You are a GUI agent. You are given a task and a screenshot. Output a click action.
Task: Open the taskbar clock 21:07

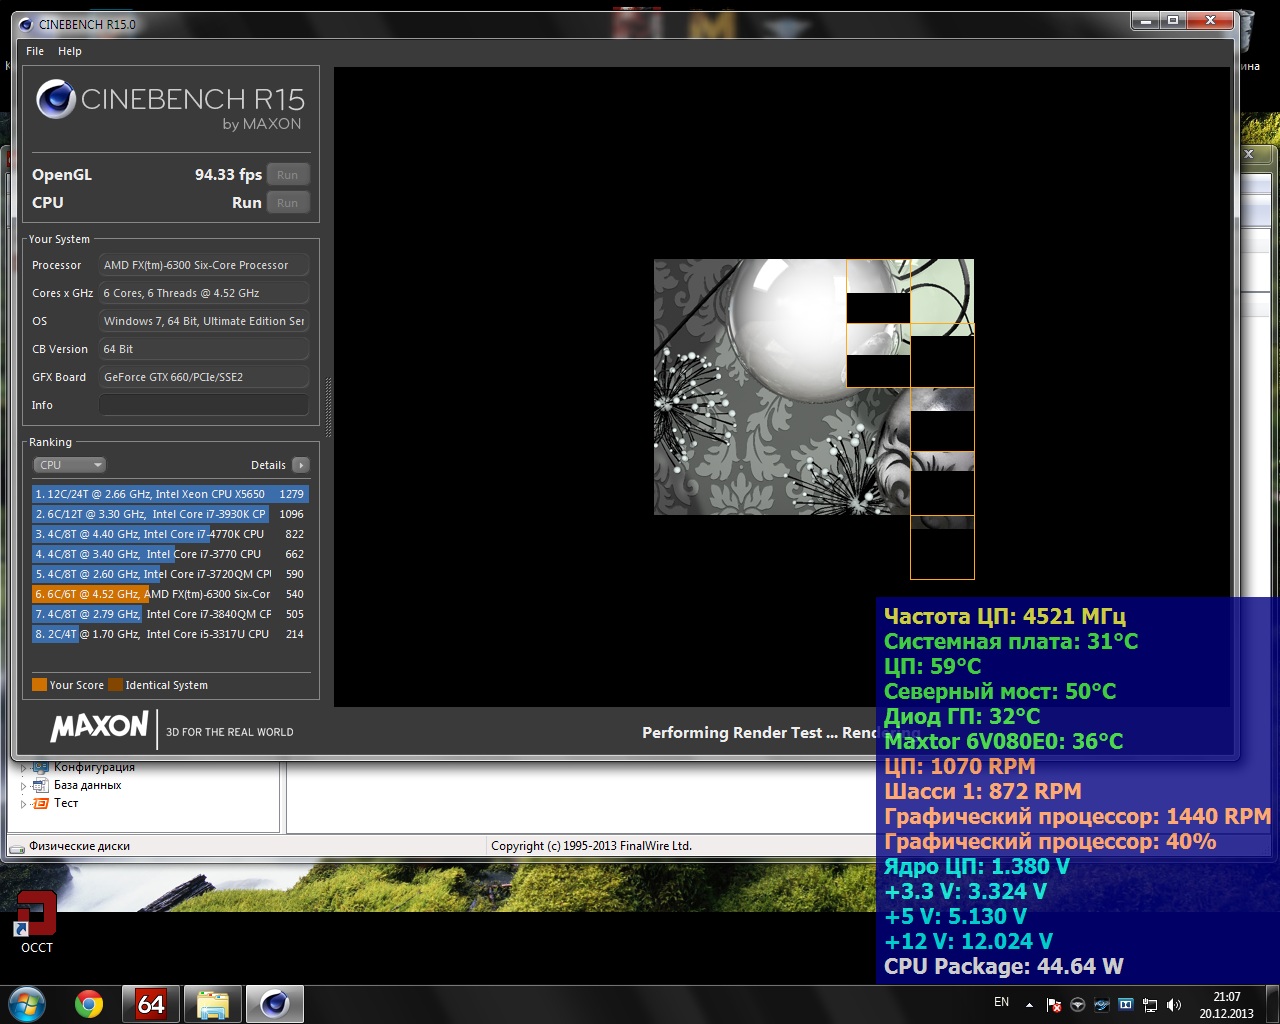pos(1226,1005)
